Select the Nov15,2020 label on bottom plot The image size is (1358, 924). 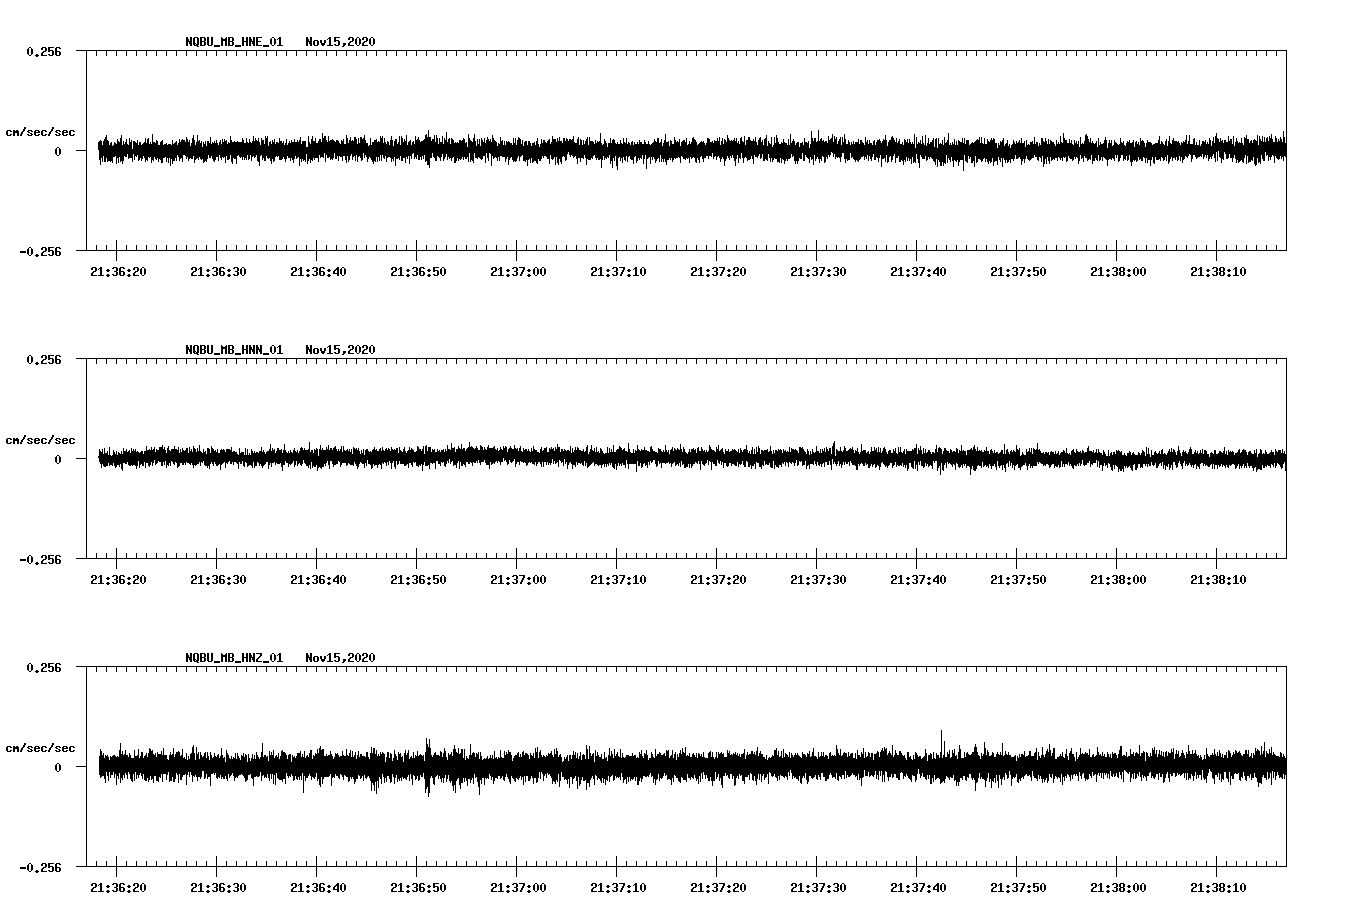coord(340,656)
